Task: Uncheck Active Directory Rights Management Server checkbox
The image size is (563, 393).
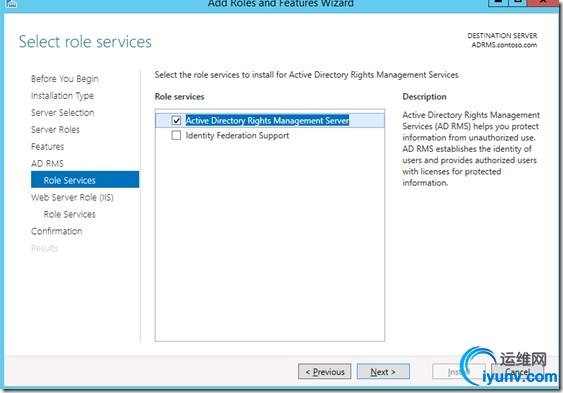Action: click(176, 120)
